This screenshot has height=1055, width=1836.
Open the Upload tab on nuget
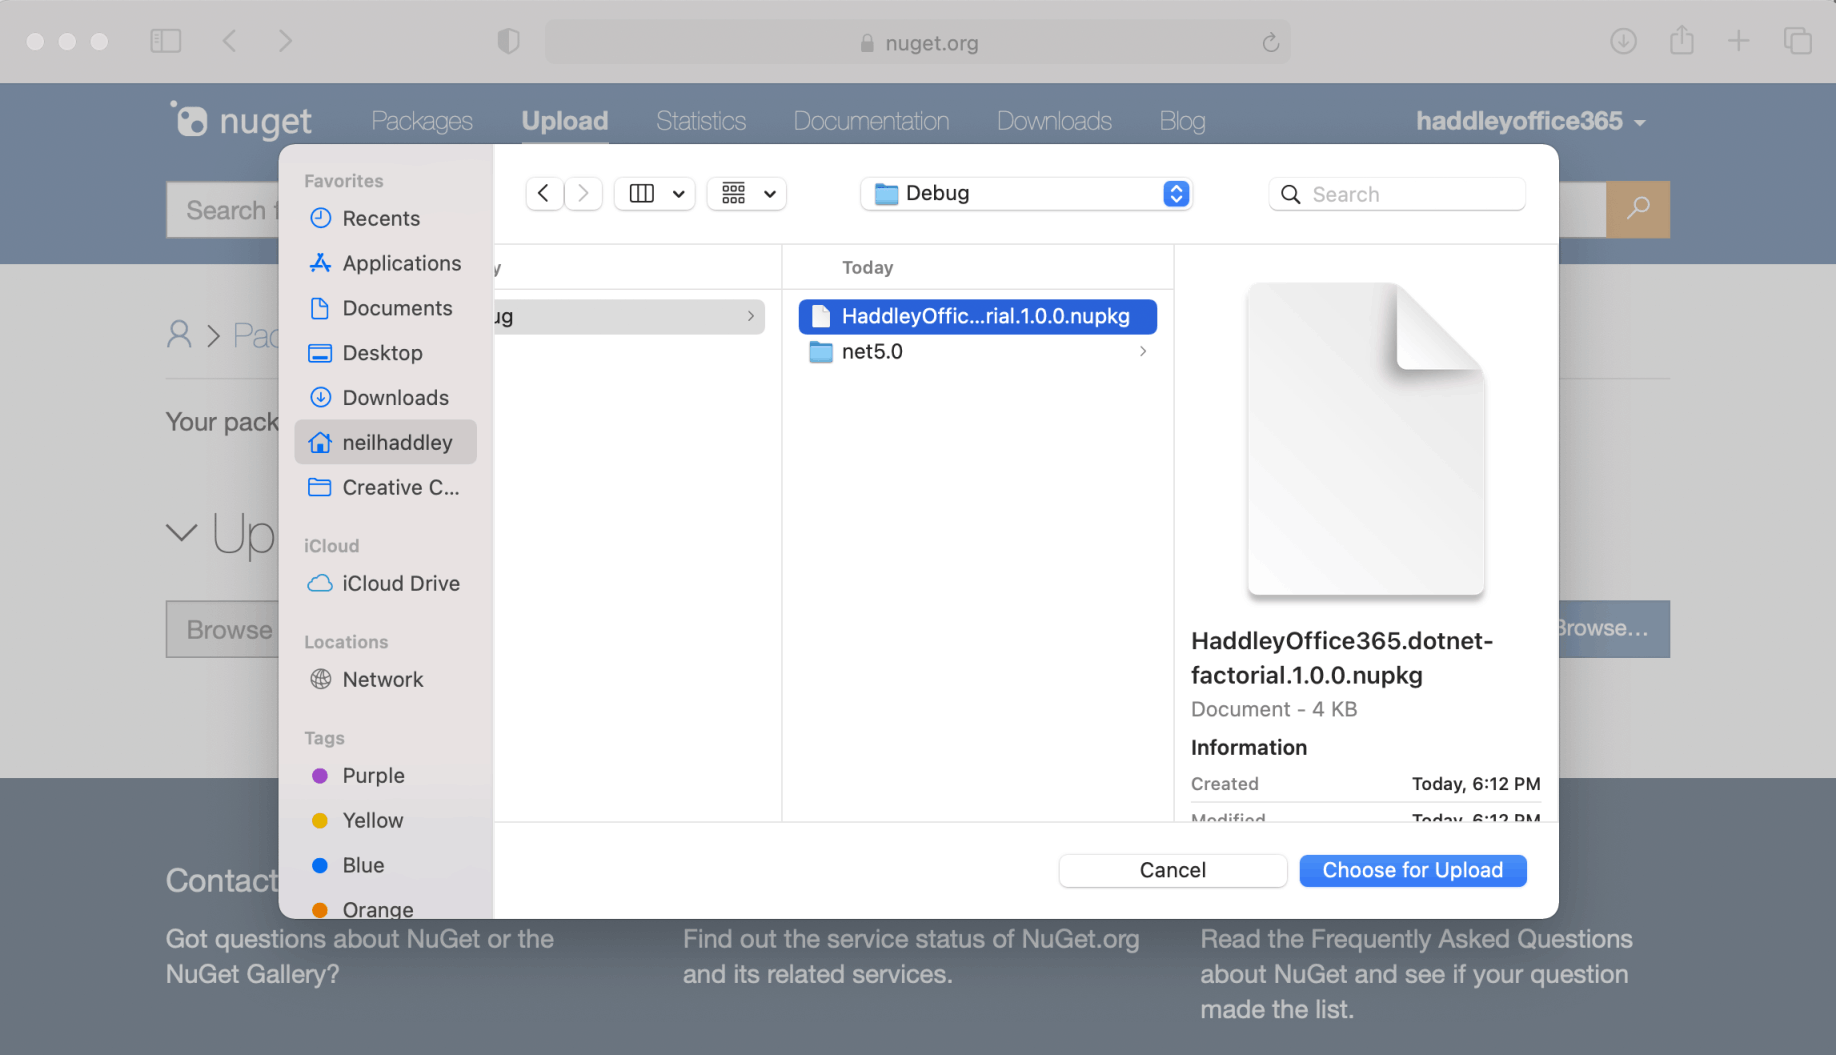pyautogui.click(x=565, y=121)
